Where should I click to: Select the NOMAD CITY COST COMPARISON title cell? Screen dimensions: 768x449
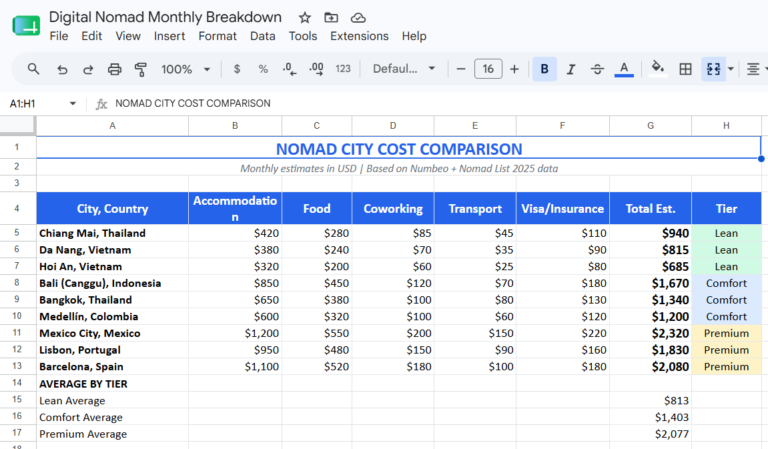pos(399,148)
